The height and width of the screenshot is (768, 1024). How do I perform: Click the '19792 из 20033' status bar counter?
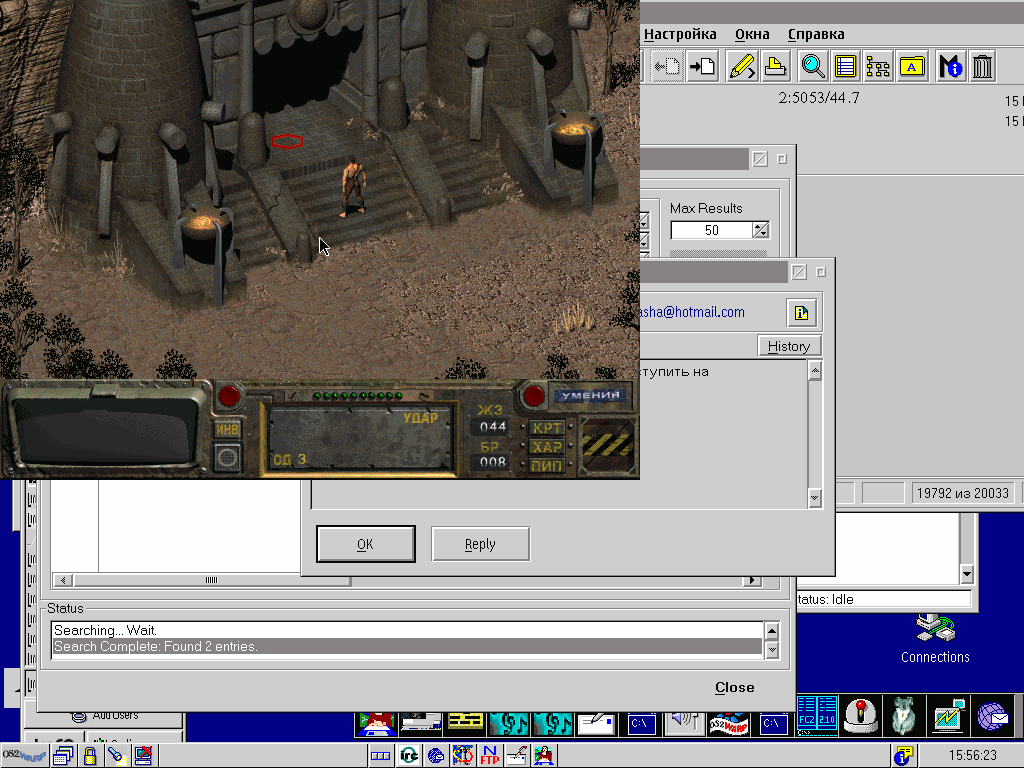click(x=963, y=493)
